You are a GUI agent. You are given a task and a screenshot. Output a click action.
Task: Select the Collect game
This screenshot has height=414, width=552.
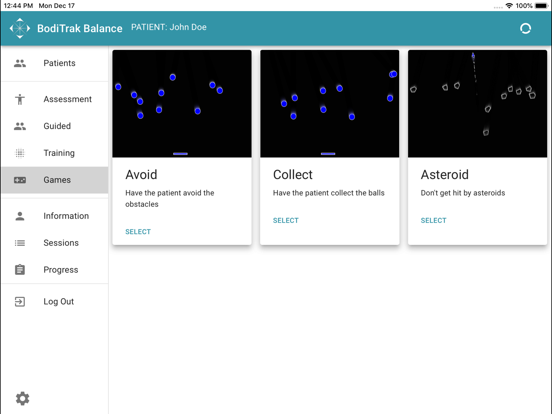(x=286, y=220)
